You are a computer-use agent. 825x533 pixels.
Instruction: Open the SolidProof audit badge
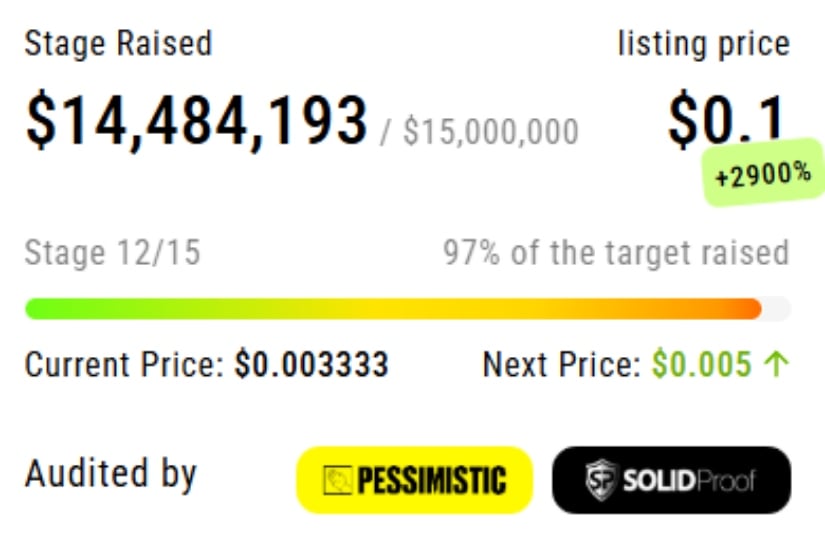click(671, 480)
